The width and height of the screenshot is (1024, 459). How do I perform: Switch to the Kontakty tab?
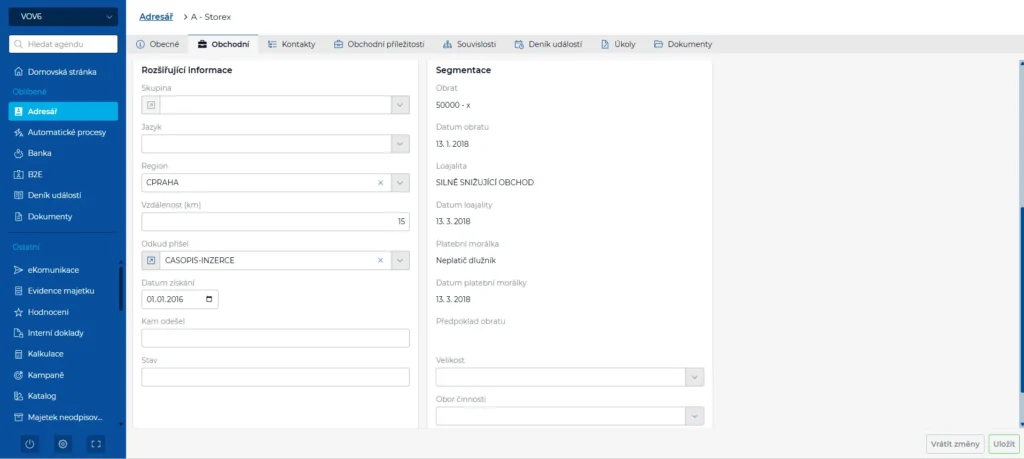click(x=292, y=45)
